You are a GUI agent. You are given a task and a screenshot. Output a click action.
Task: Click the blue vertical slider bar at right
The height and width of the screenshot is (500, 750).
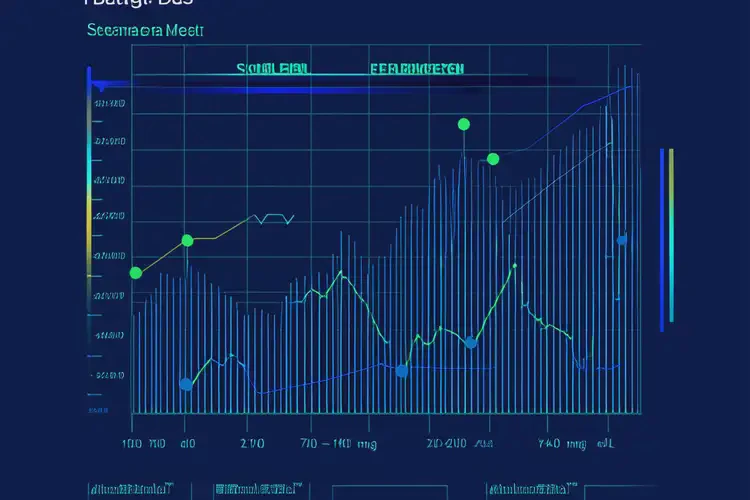(x=661, y=239)
